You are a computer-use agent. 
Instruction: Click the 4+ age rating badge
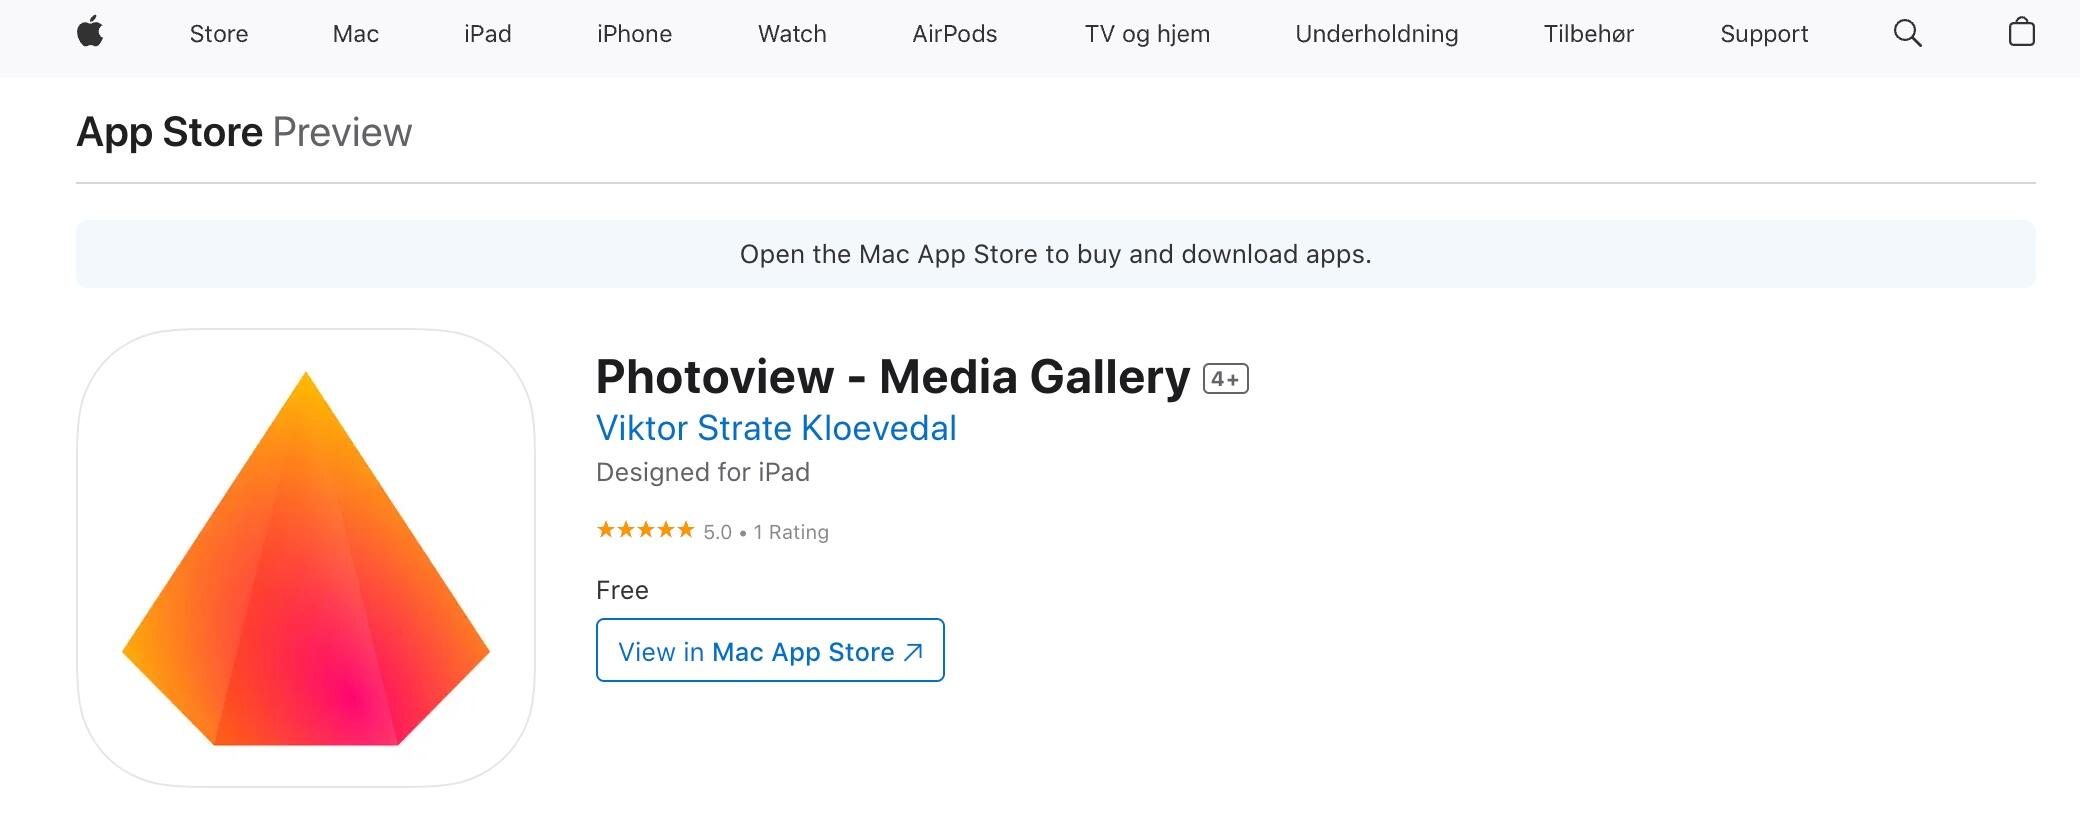pos(1225,379)
